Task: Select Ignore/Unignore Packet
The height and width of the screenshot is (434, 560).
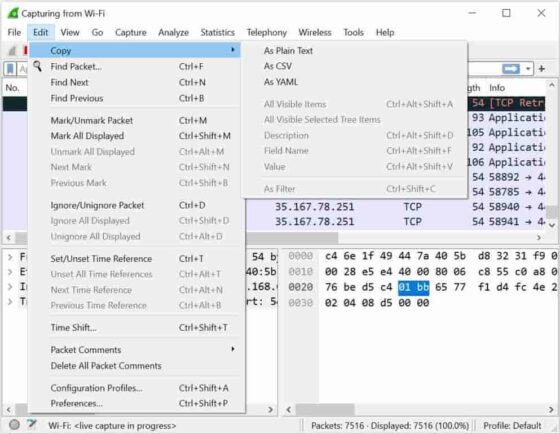Action: pyautogui.click(x=135, y=205)
